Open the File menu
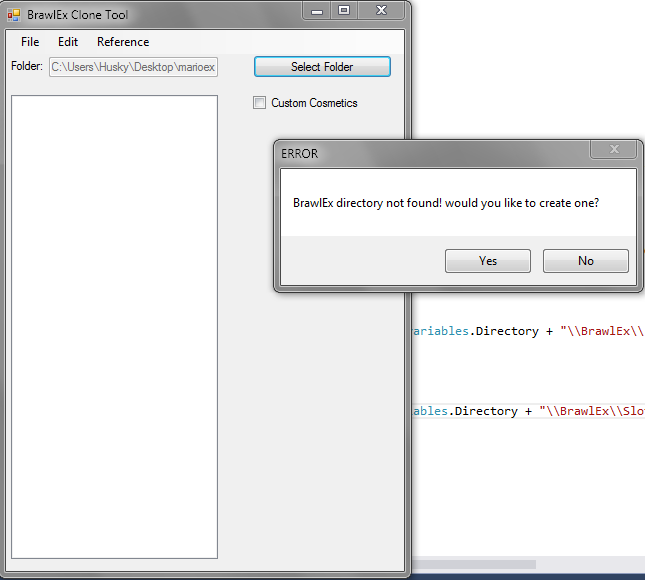645x580 pixels. pyautogui.click(x=30, y=42)
